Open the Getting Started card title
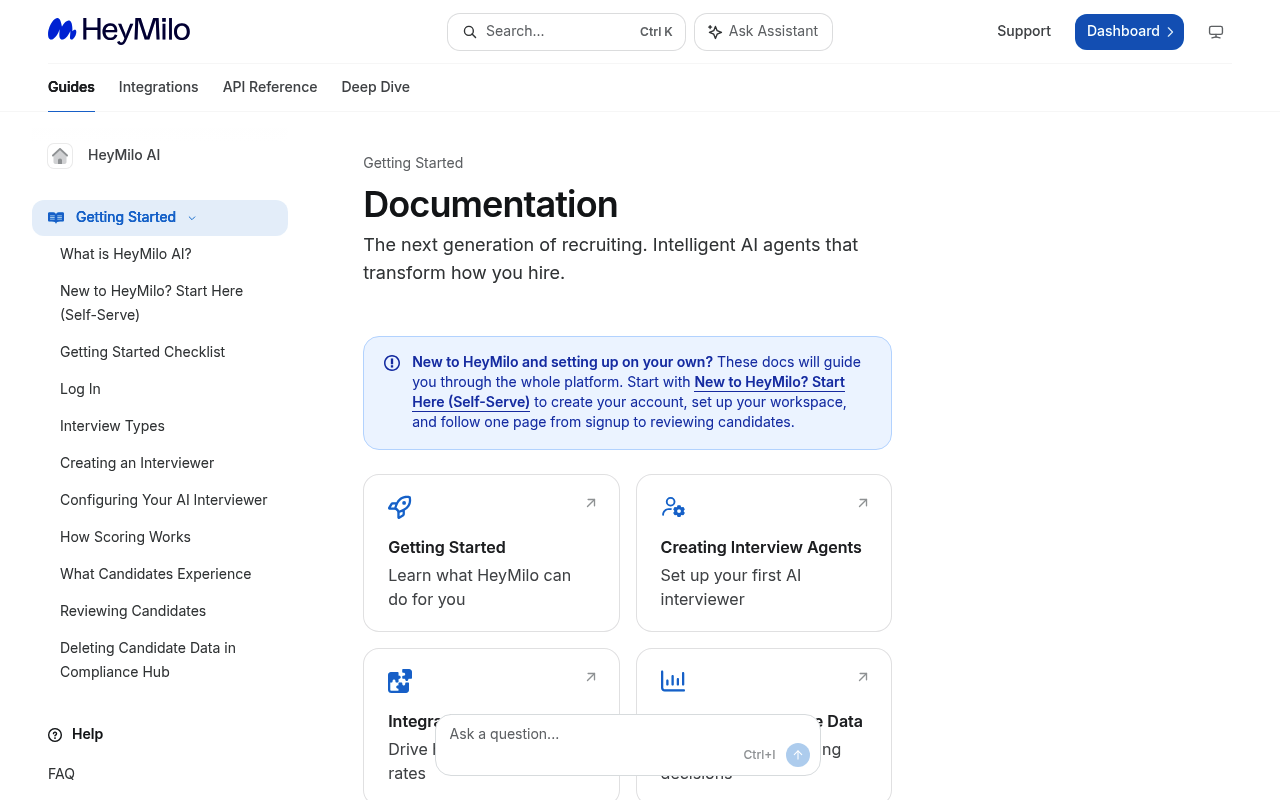This screenshot has height=800, width=1280. [x=447, y=547]
